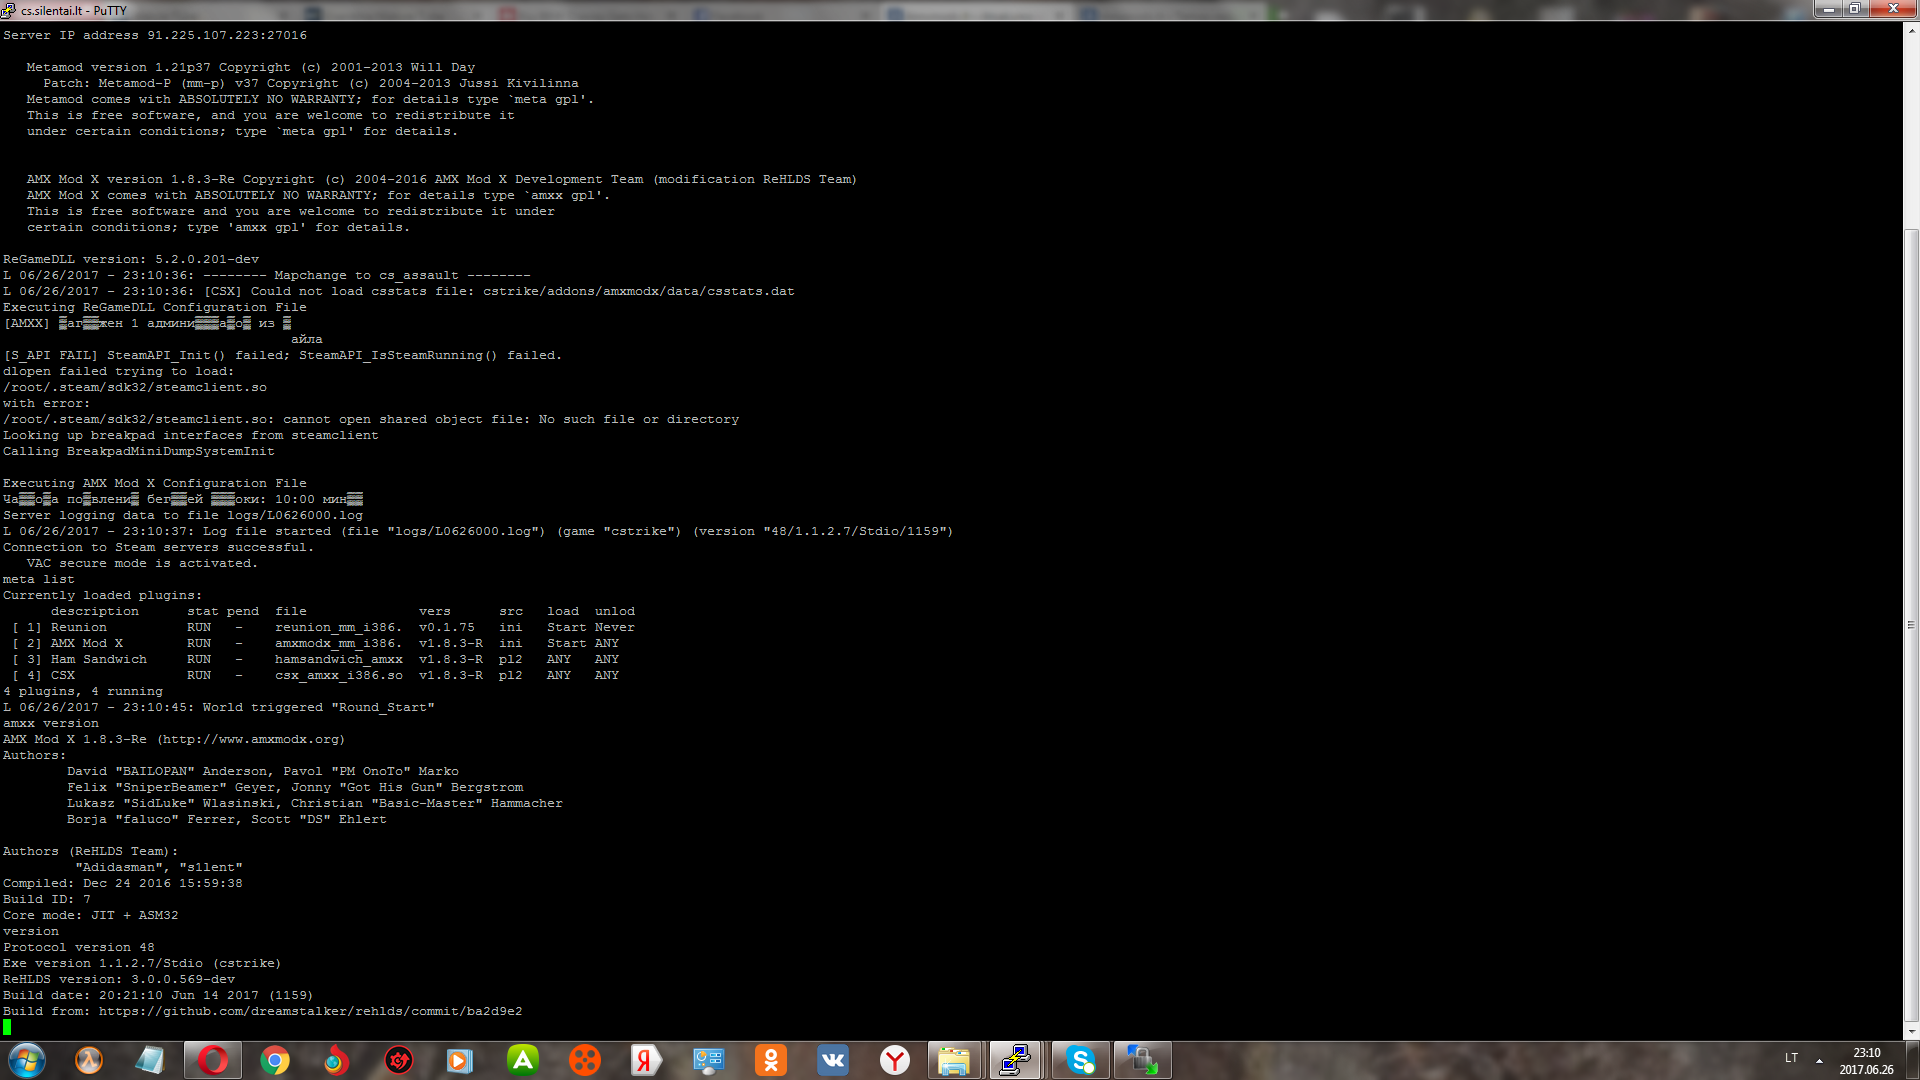Image resolution: width=1920 pixels, height=1080 pixels.
Task: Show hidden system tray icons
Action: [1819, 1060]
